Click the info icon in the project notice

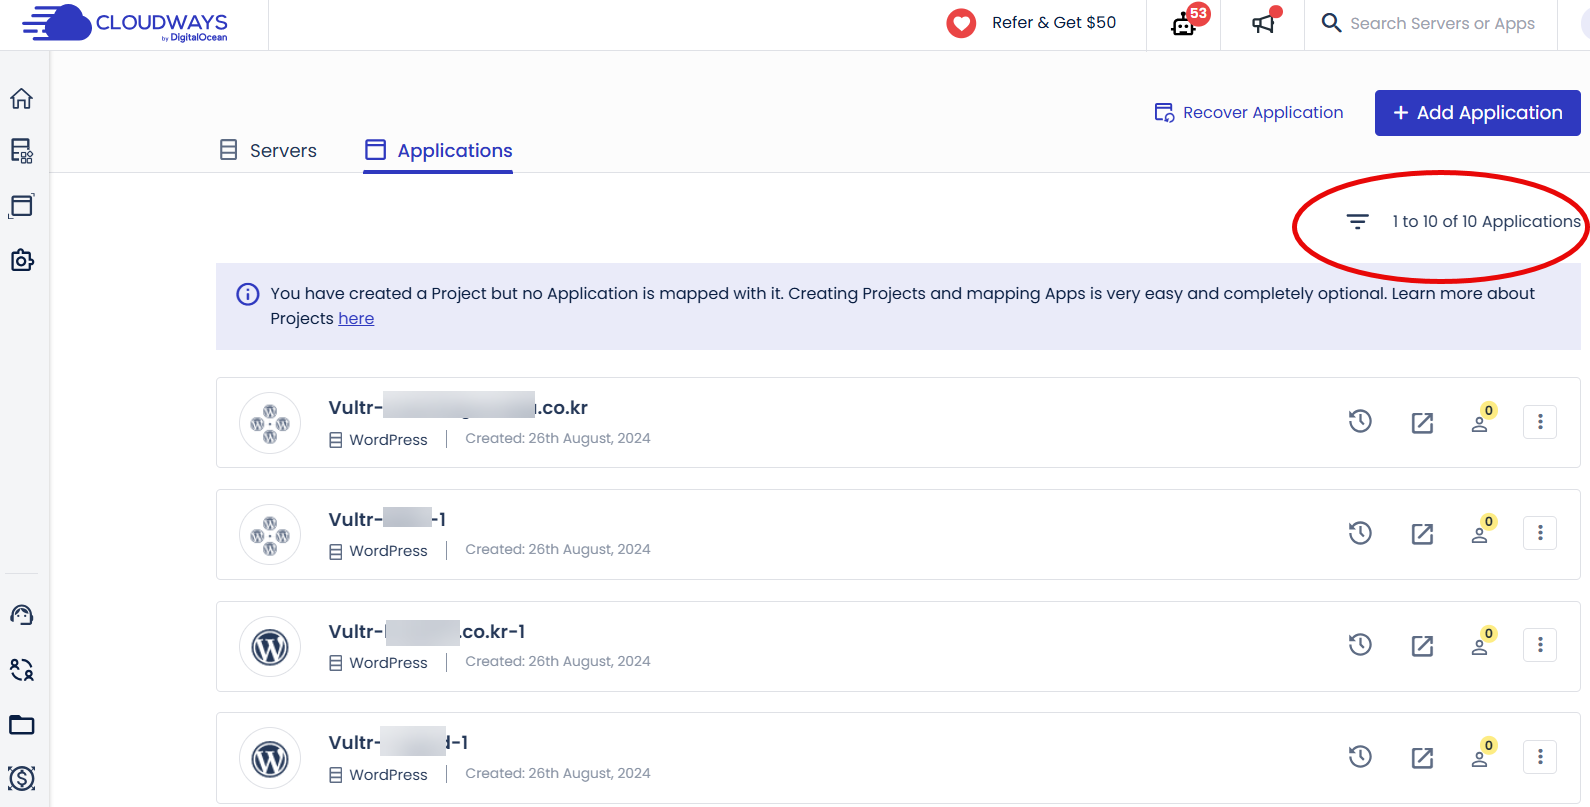[247, 294]
